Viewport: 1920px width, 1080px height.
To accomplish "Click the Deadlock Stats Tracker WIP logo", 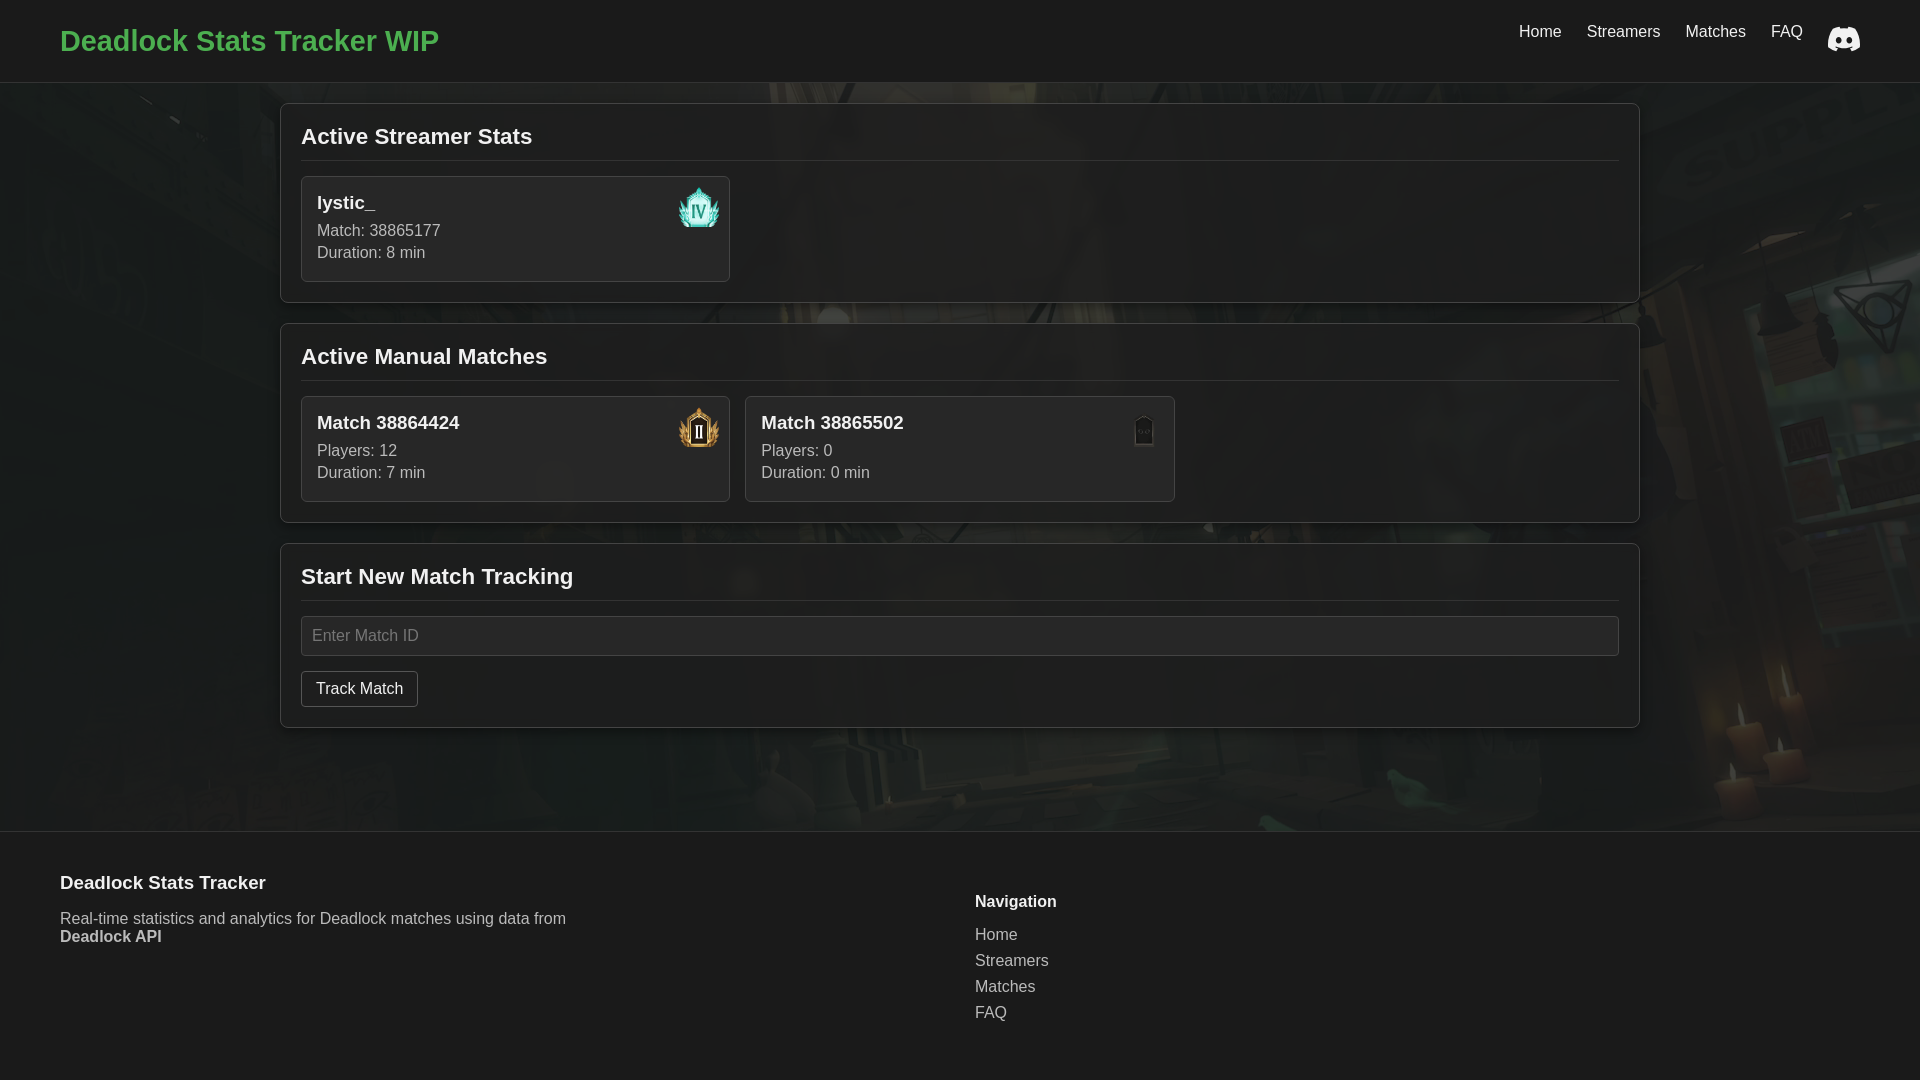I will click(249, 41).
